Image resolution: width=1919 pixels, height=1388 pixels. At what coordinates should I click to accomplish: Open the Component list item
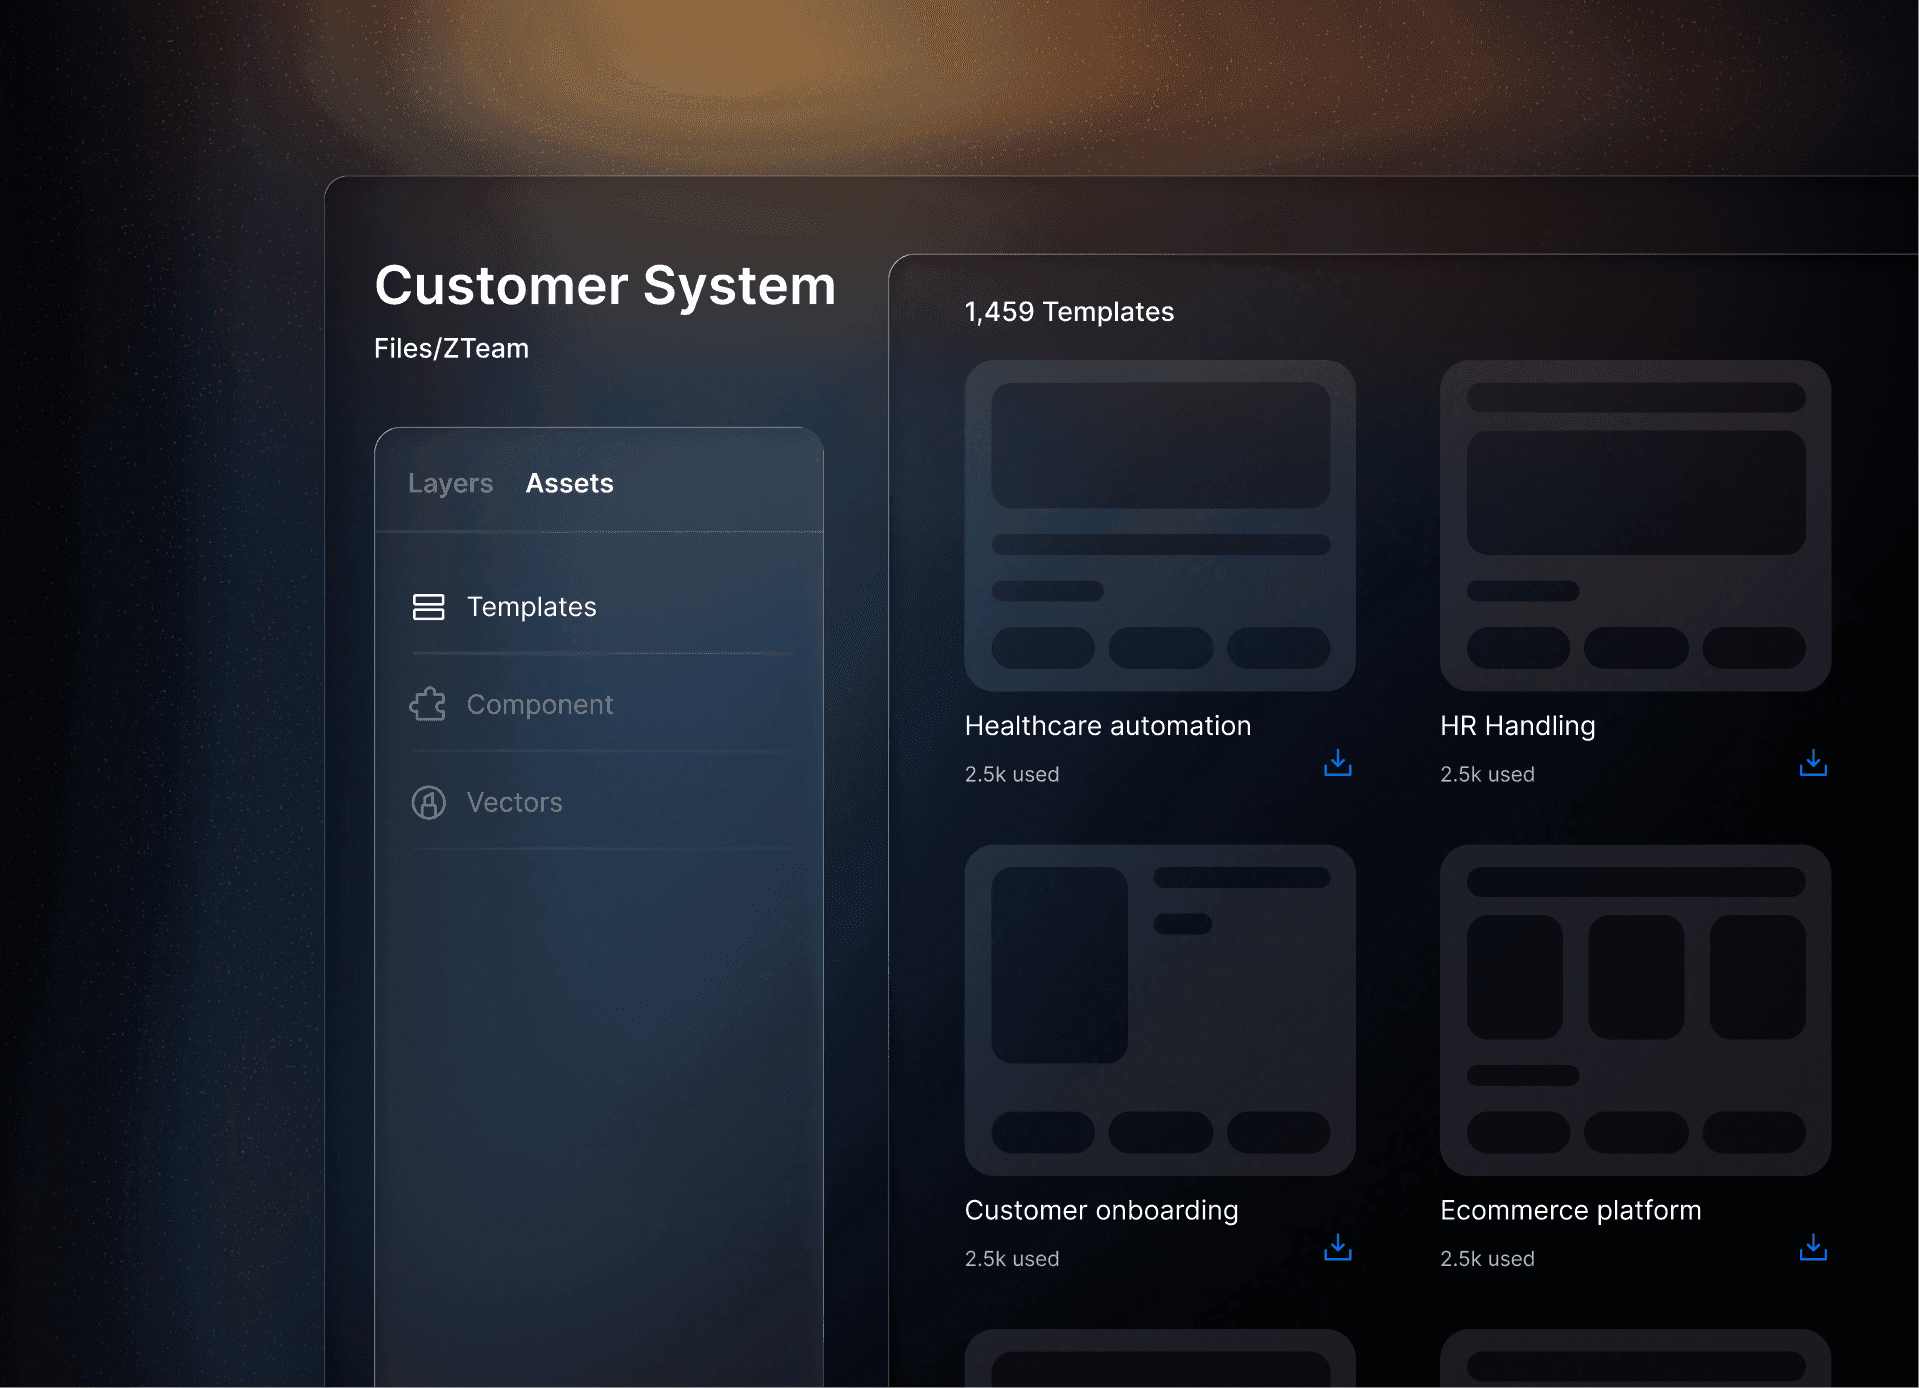tap(603, 704)
